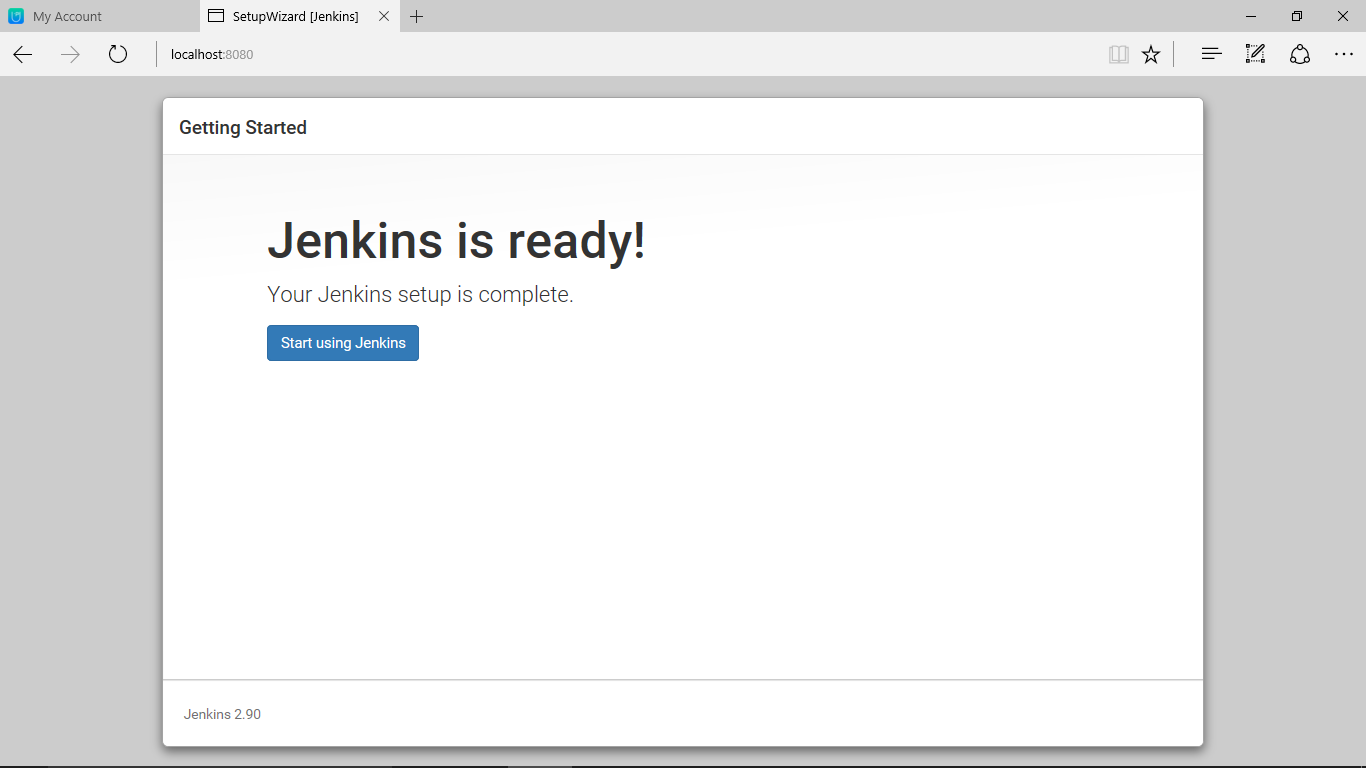Click the Jenkins 2.90 version text
The height and width of the screenshot is (768, 1366).
(x=222, y=714)
